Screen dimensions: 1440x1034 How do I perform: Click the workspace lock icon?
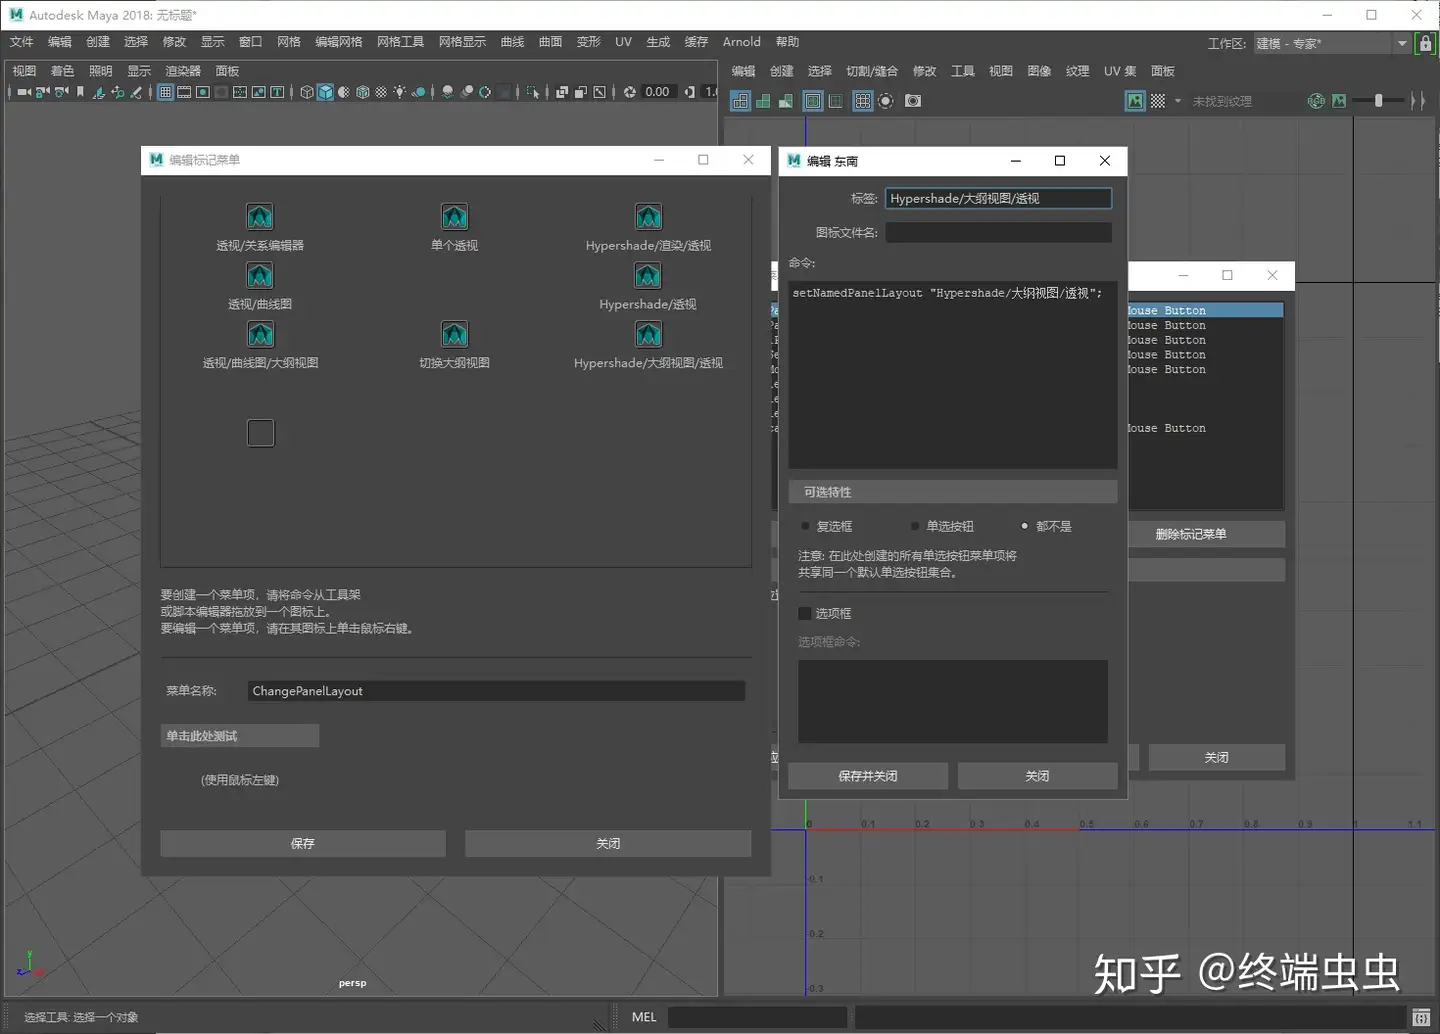click(1425, 43)
